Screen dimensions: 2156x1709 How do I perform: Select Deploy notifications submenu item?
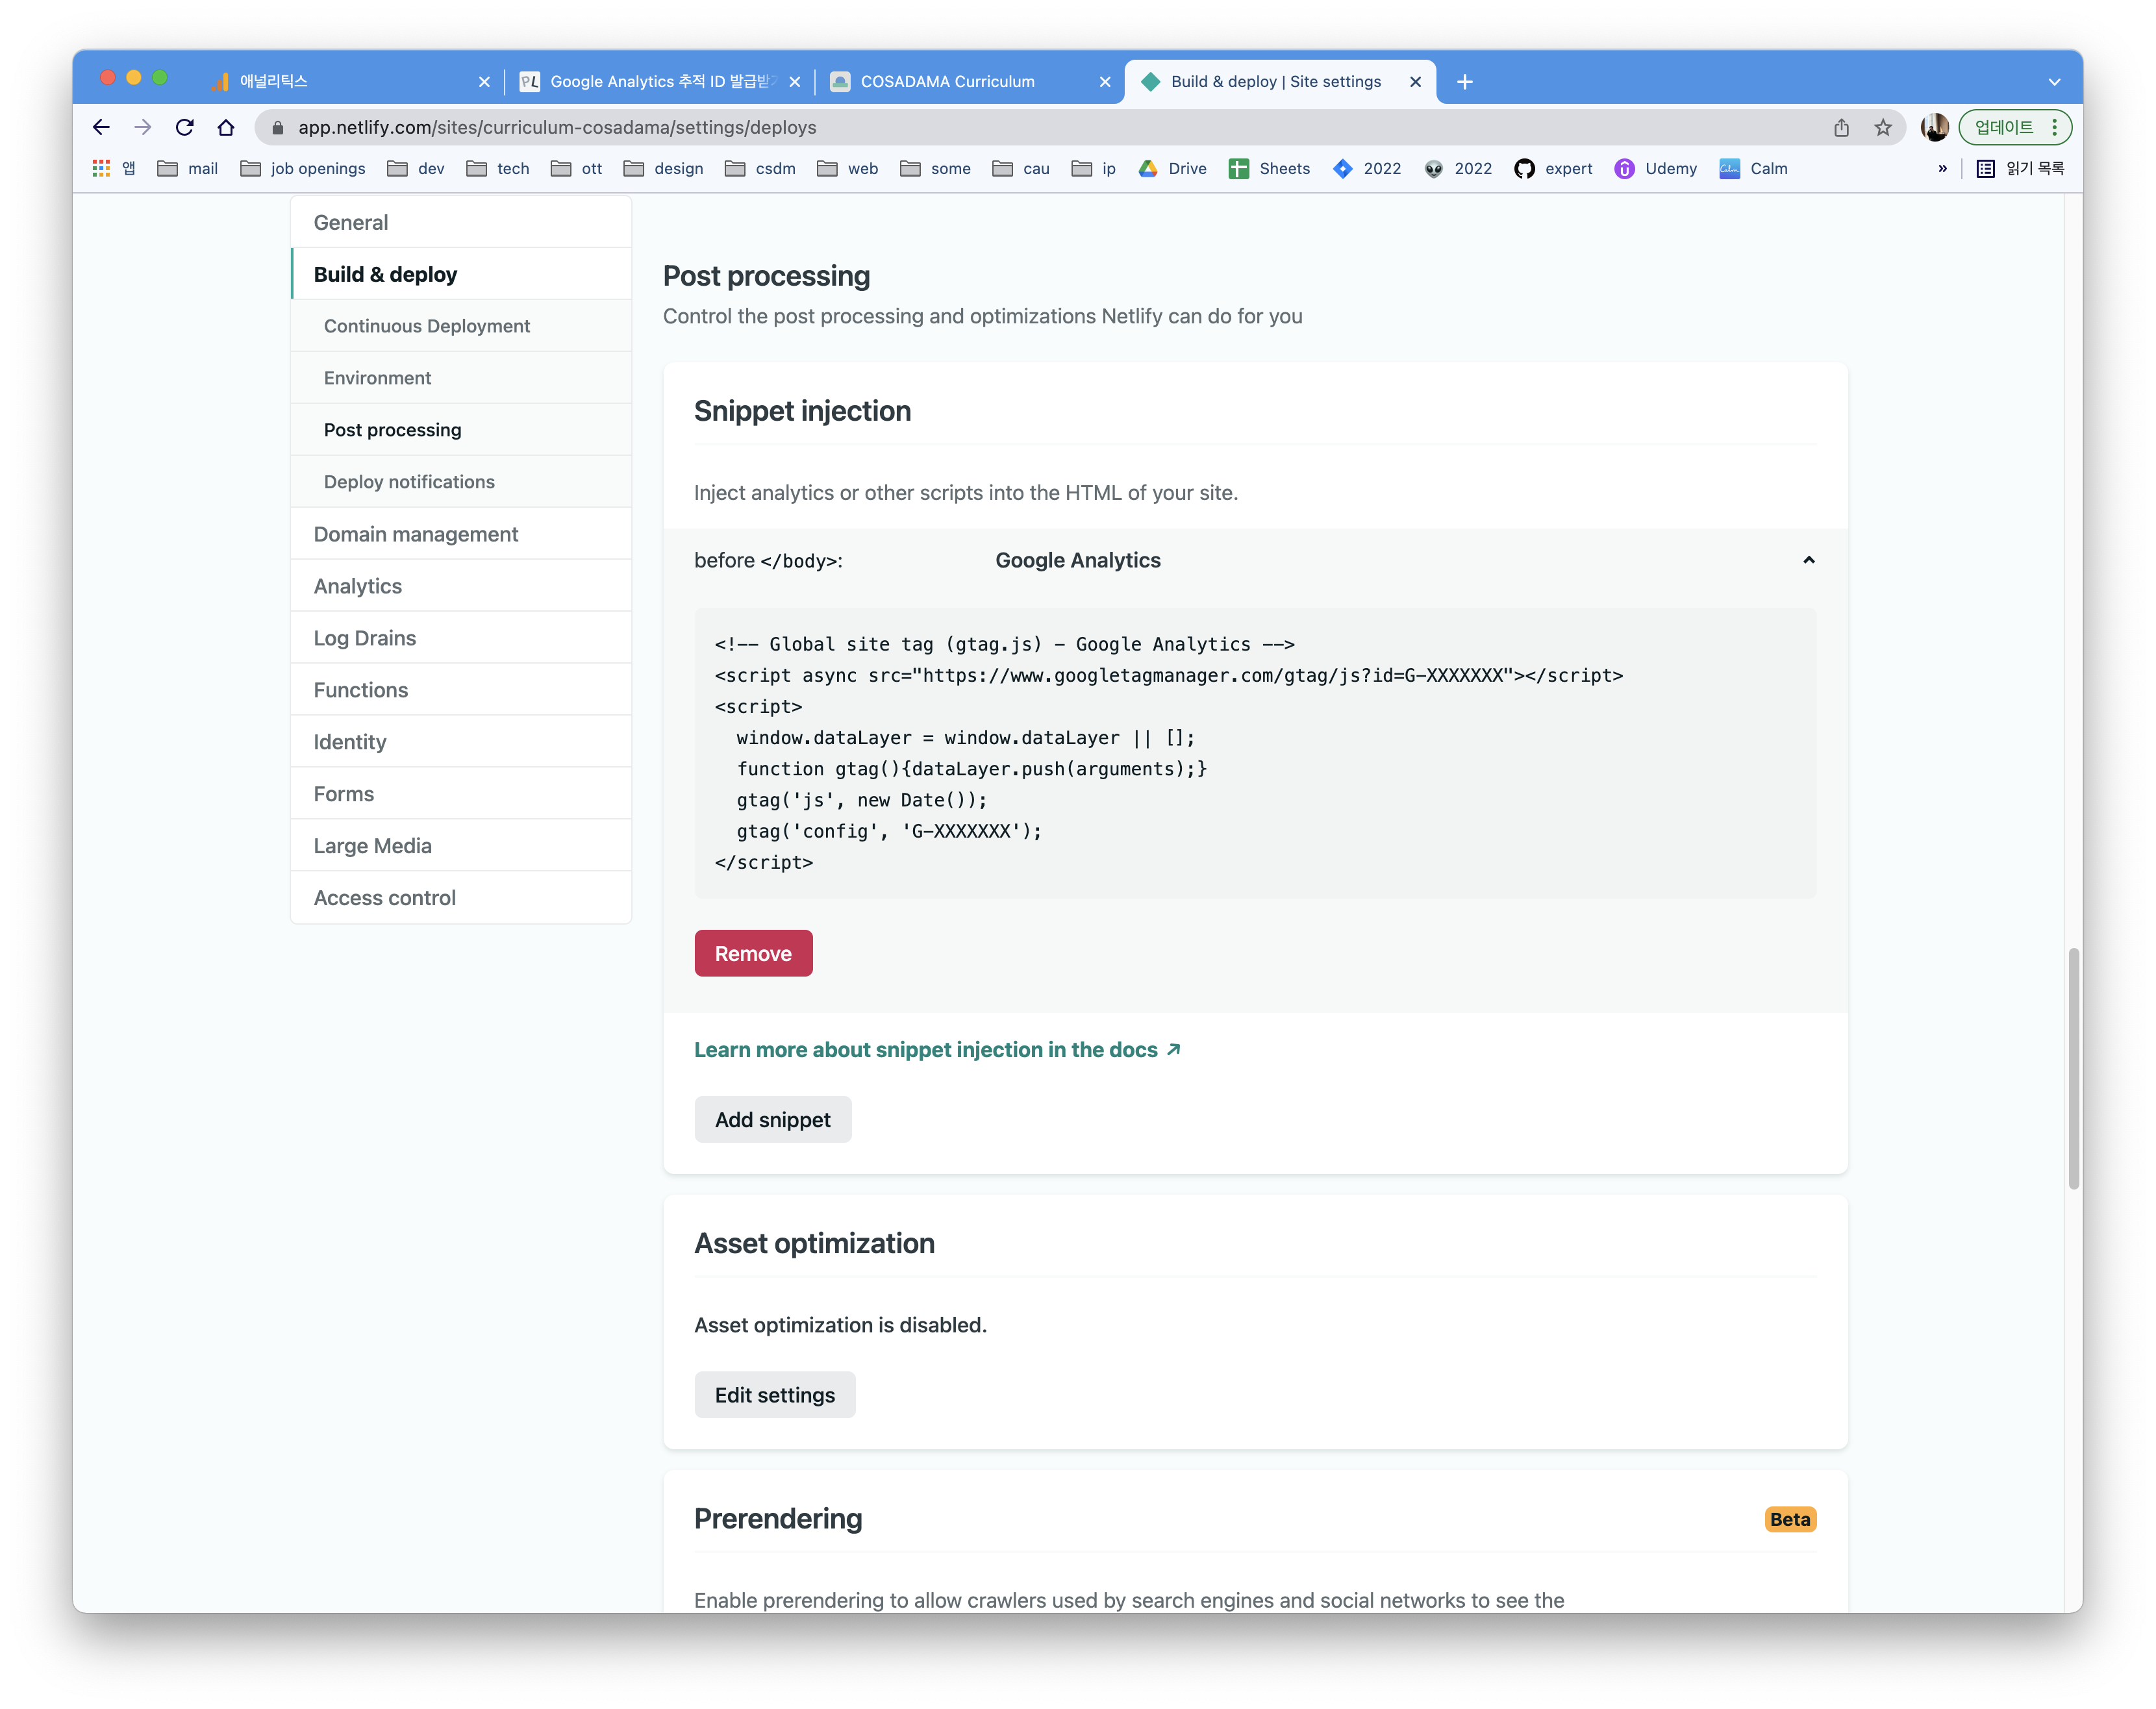coord(409,482)
